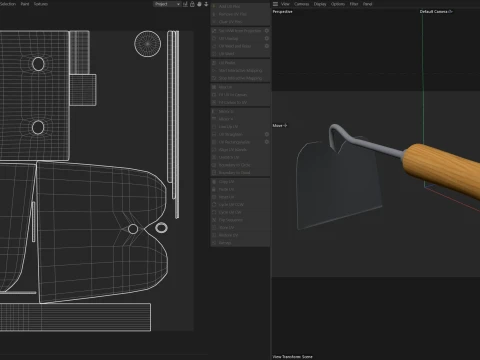Image resolution: width=480 pixels, height=360 pixels.
Task: Open the Textures menu
Action: [41, 4]
